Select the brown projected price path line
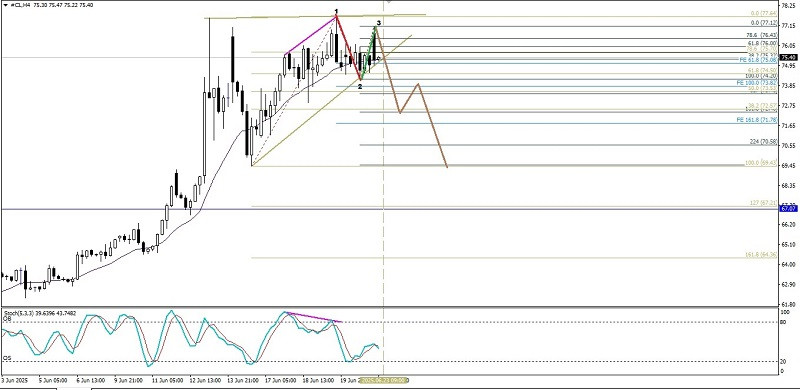 click(411, 97)
